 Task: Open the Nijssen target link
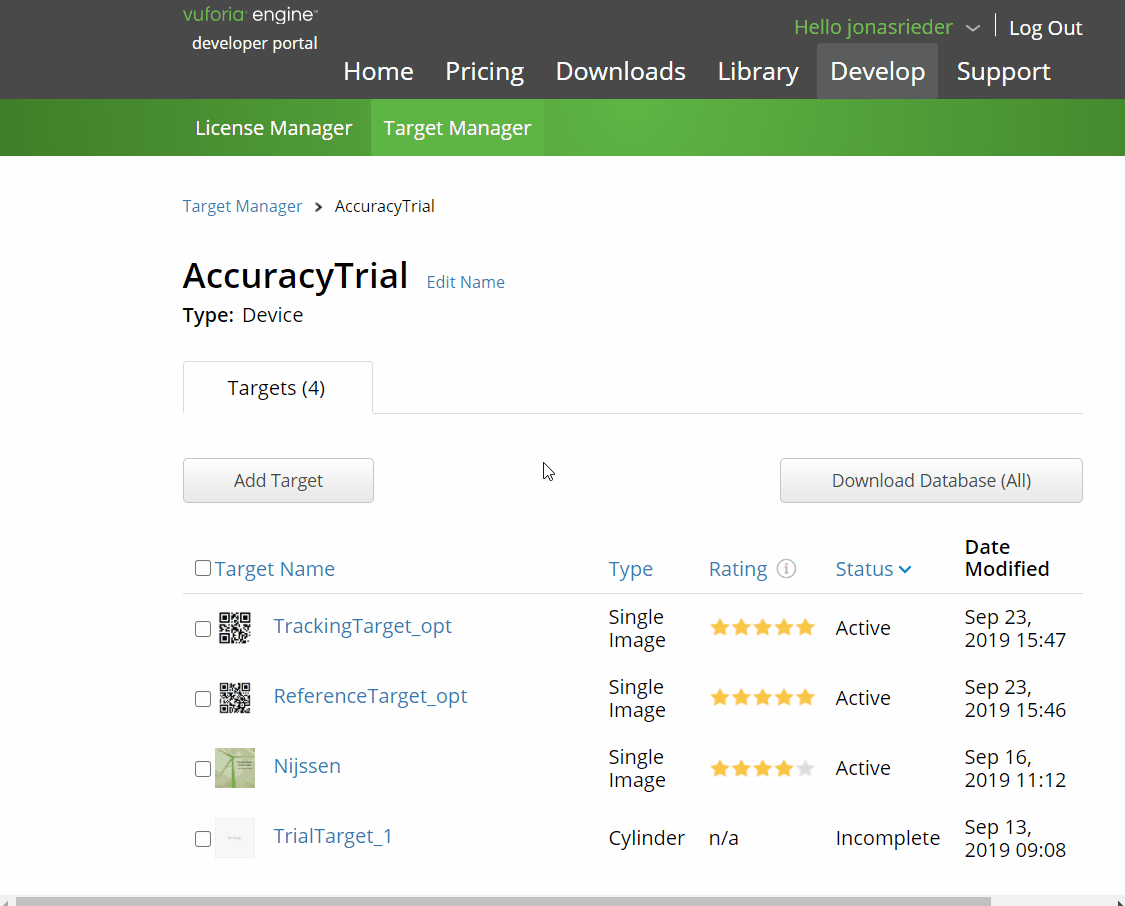[307, 766]
